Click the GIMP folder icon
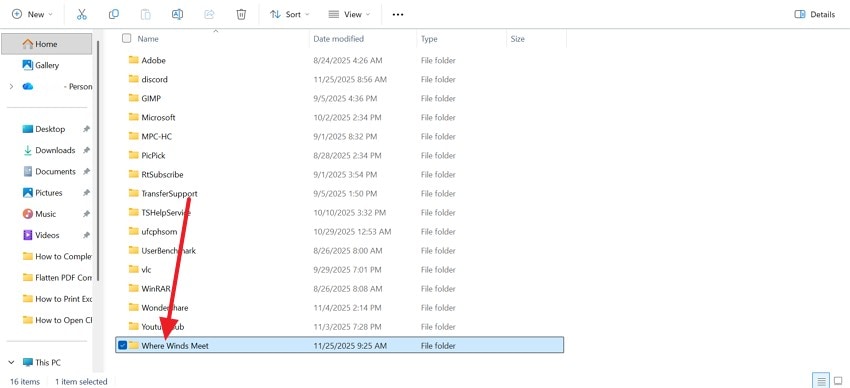The width and height of the screenshot is (850, 388). click(x=133, y=98)
